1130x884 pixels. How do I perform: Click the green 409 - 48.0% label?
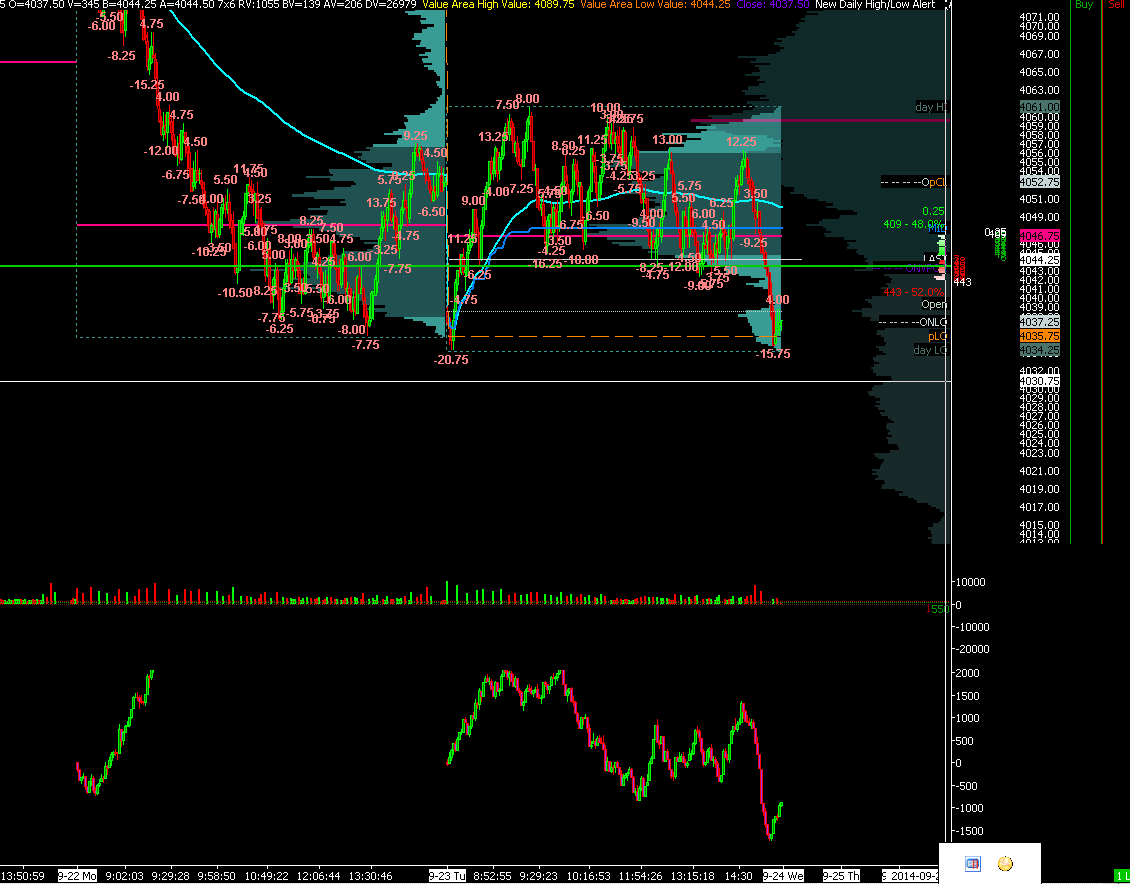pyautogui.click(x=913, y=224)
